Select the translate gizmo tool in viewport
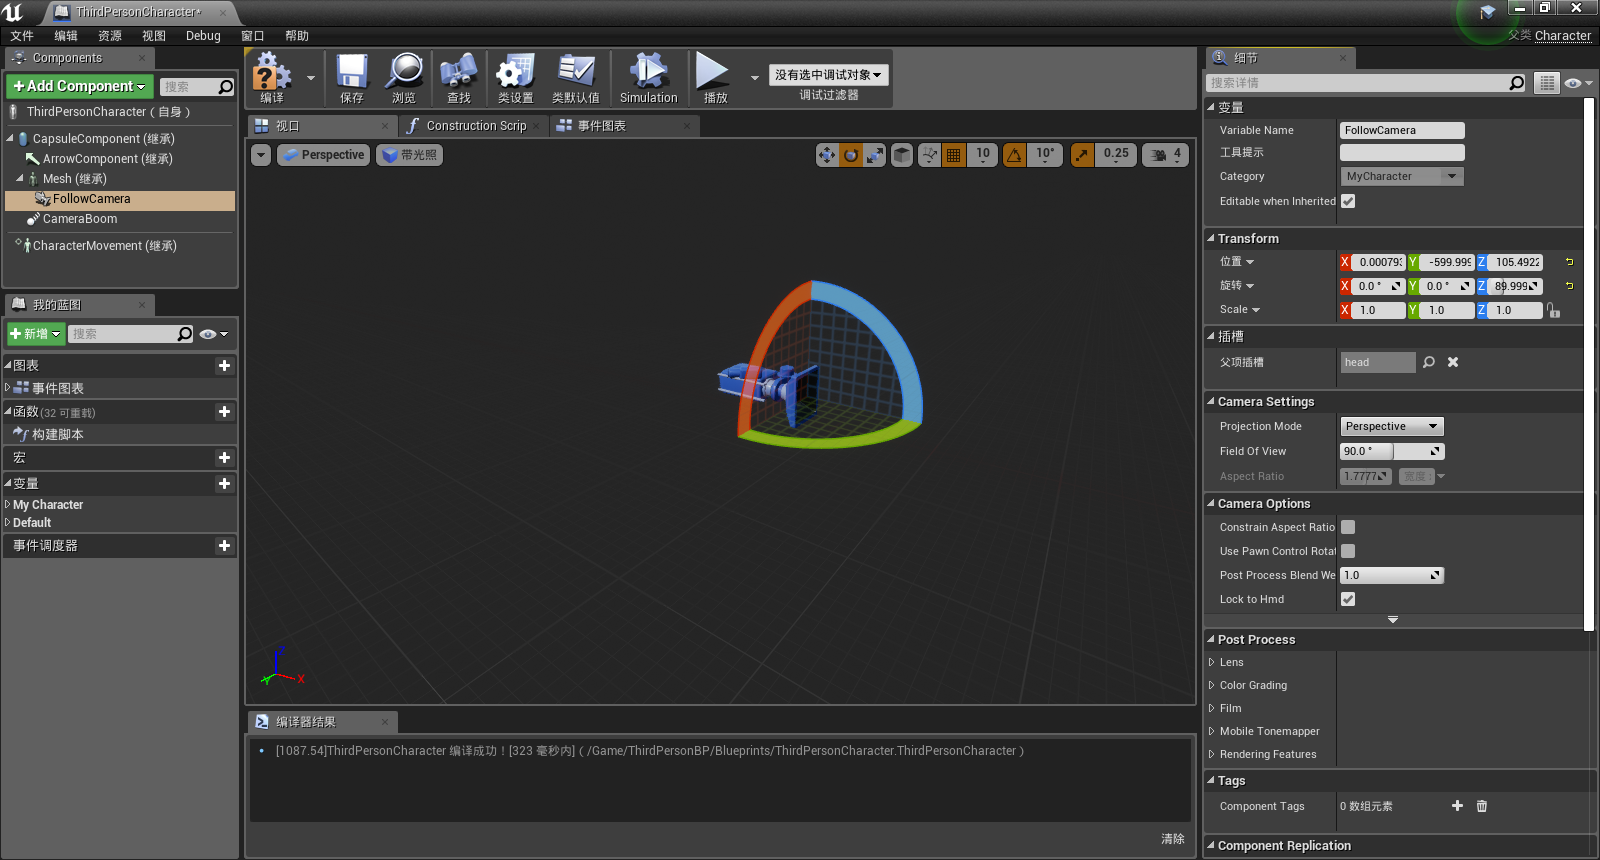 tap(827, 155)
